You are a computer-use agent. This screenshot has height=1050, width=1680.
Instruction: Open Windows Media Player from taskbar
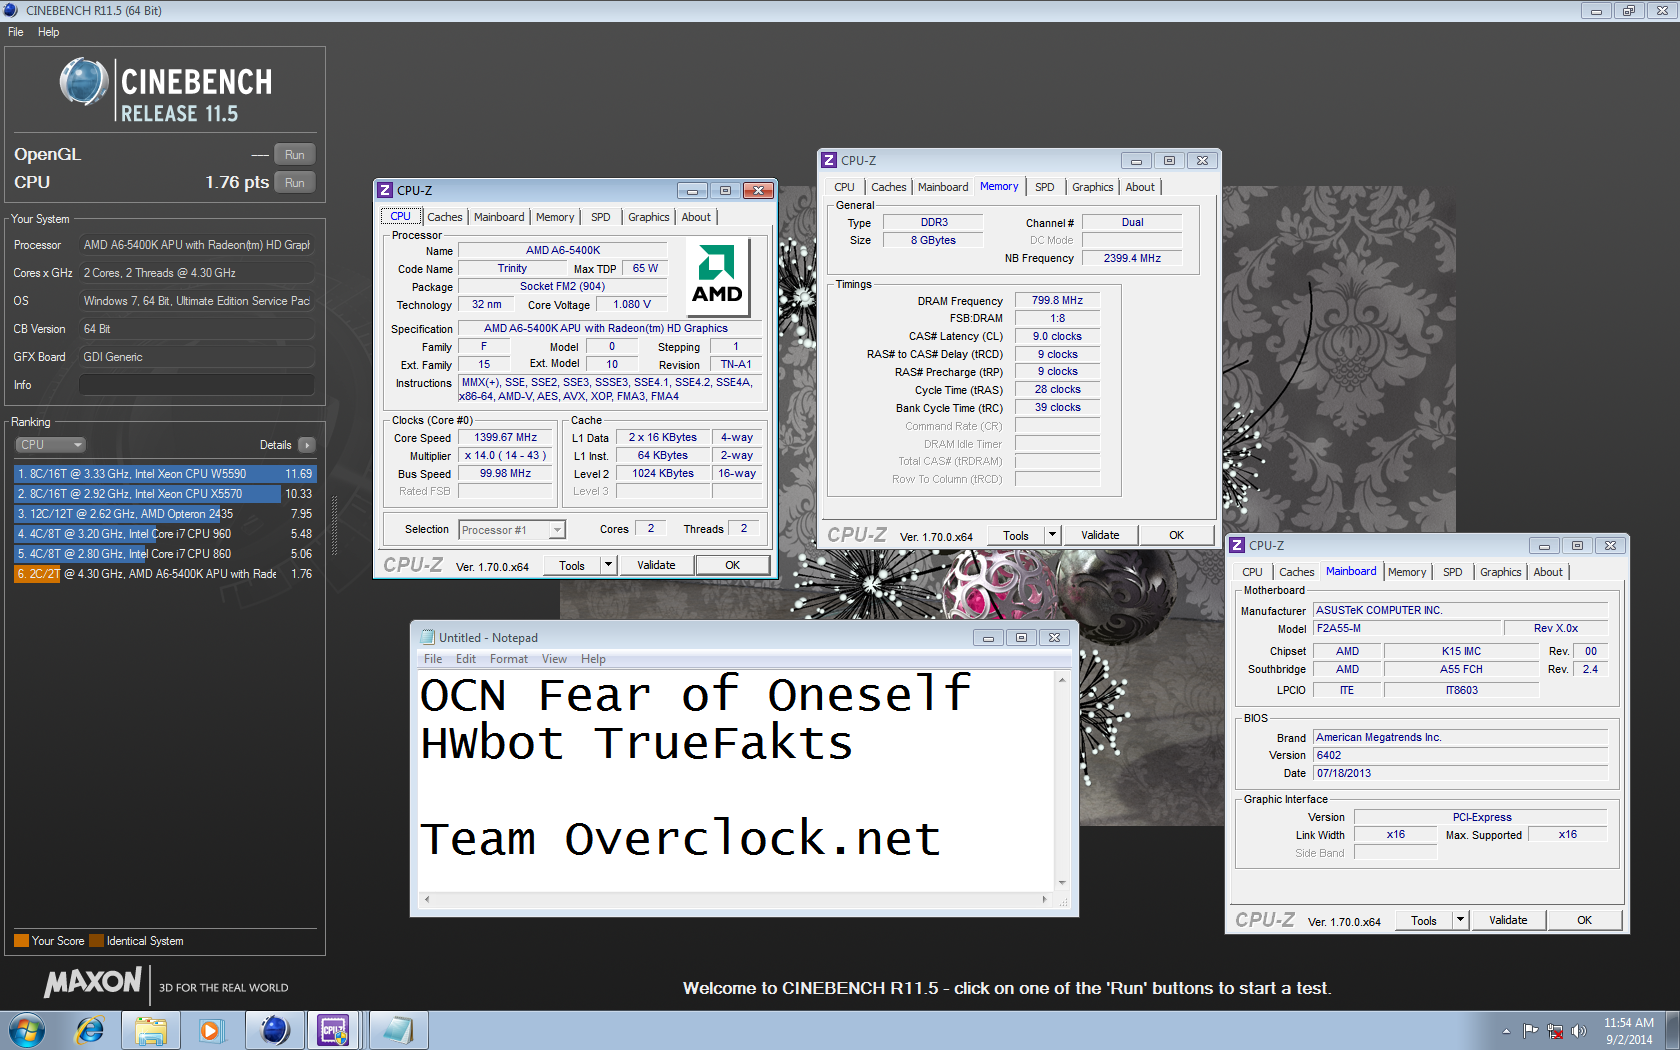[x=211, y=1030]
